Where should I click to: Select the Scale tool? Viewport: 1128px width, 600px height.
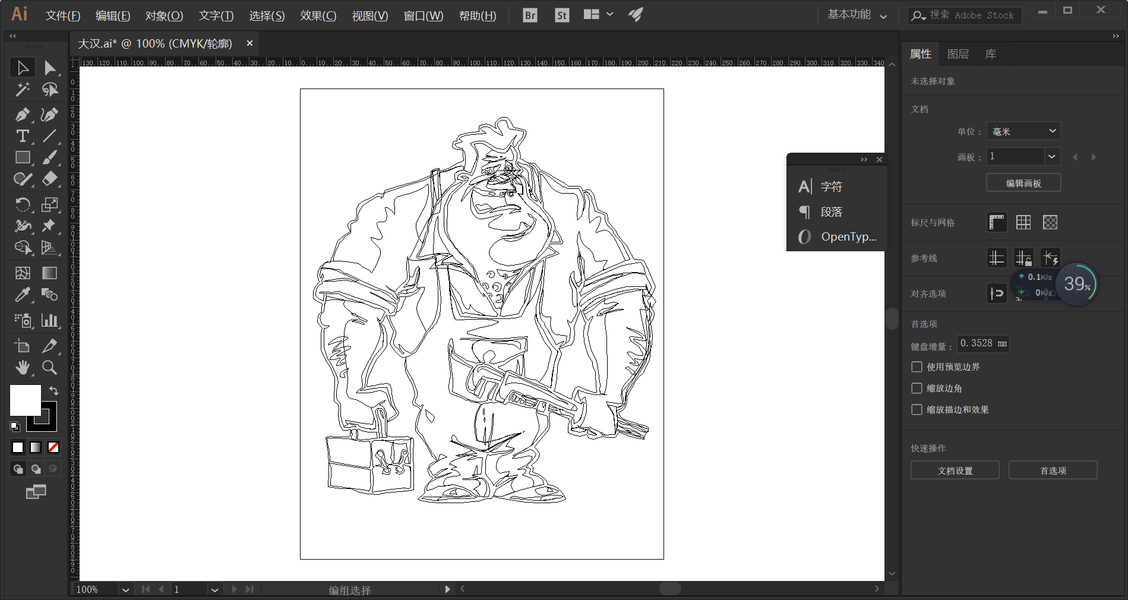coord(49,204)
